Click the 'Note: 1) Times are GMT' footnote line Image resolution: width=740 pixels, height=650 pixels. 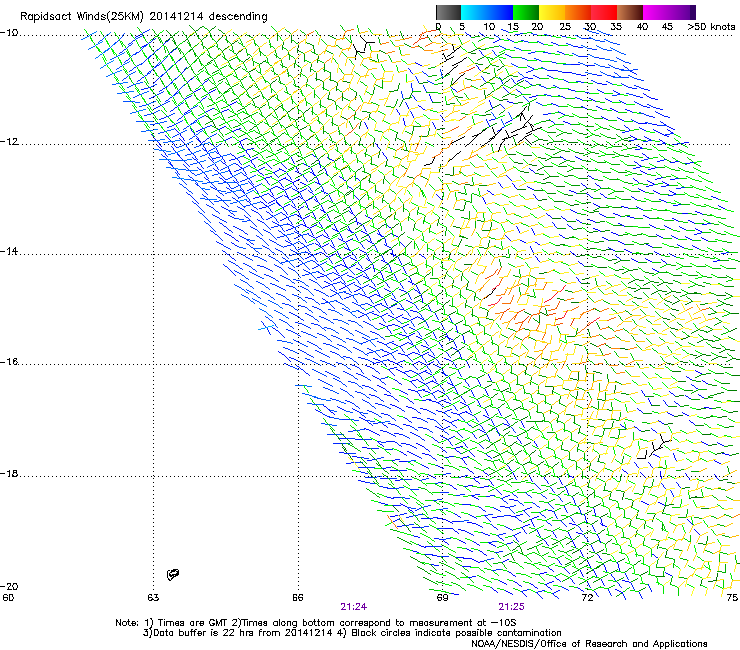tap(316, 623)
